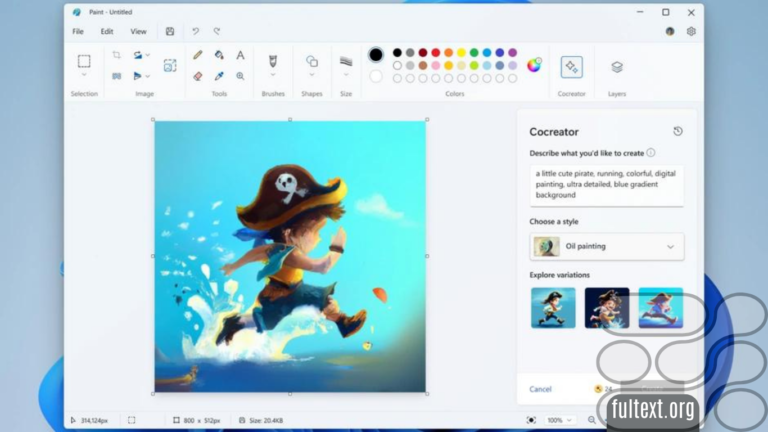This screenshot has width=768, height=432.
Task: Select the Eraser tool
Action: coord(198,76)
